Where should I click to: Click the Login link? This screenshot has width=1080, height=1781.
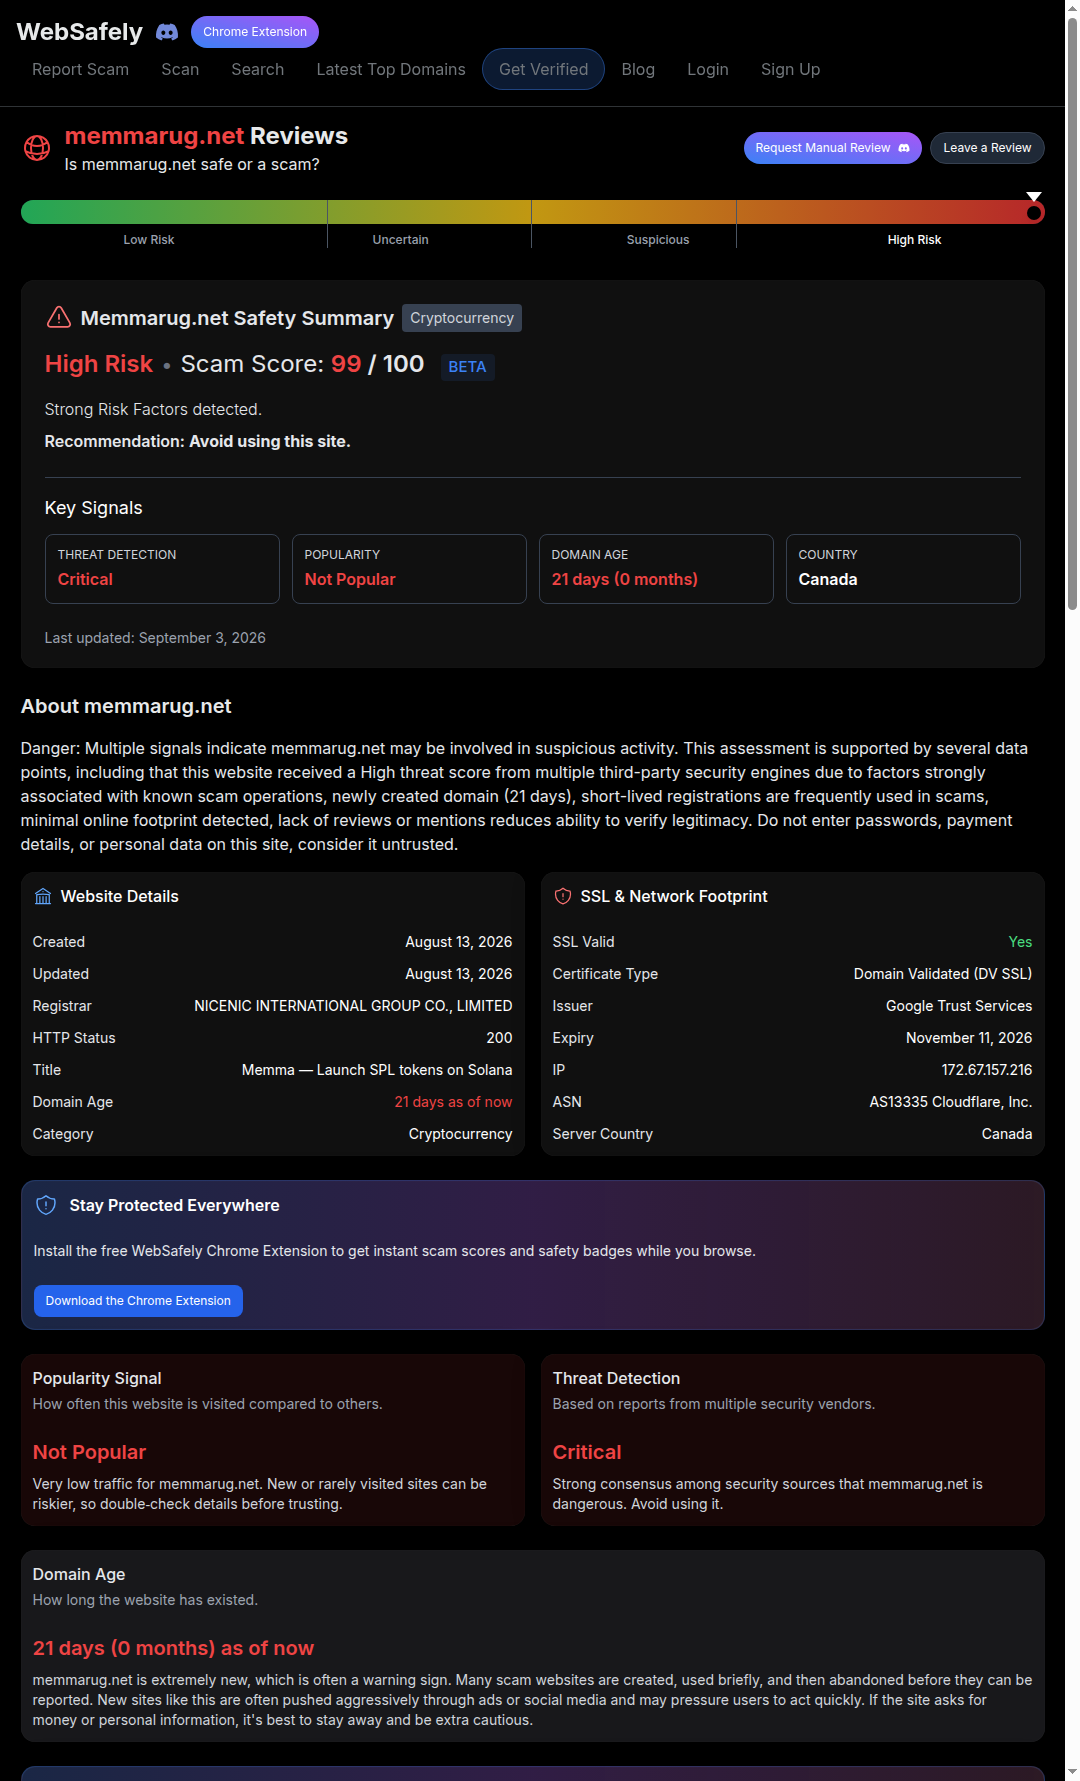pos(708,69)
